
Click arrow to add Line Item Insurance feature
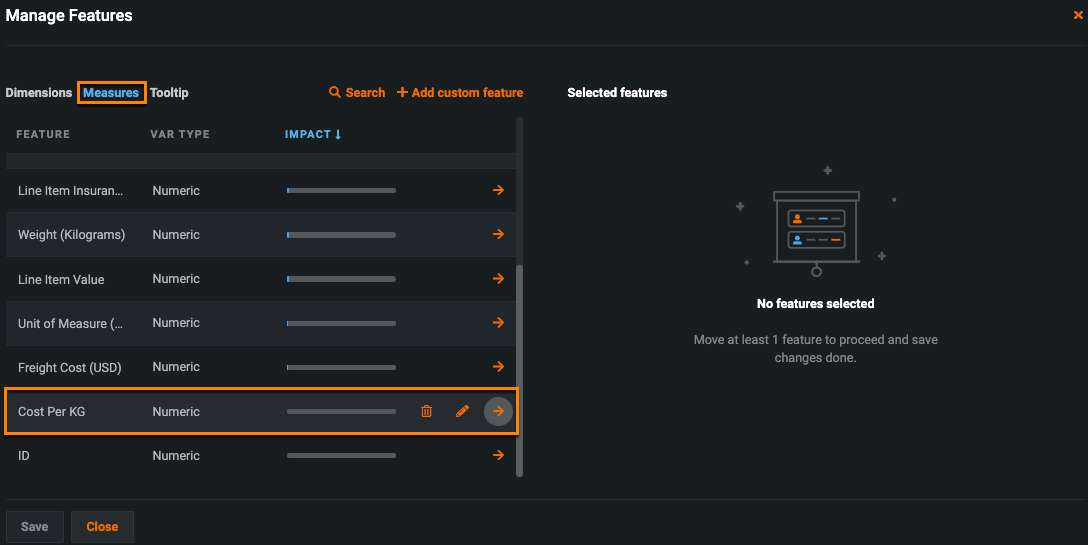tap(498, 190)
